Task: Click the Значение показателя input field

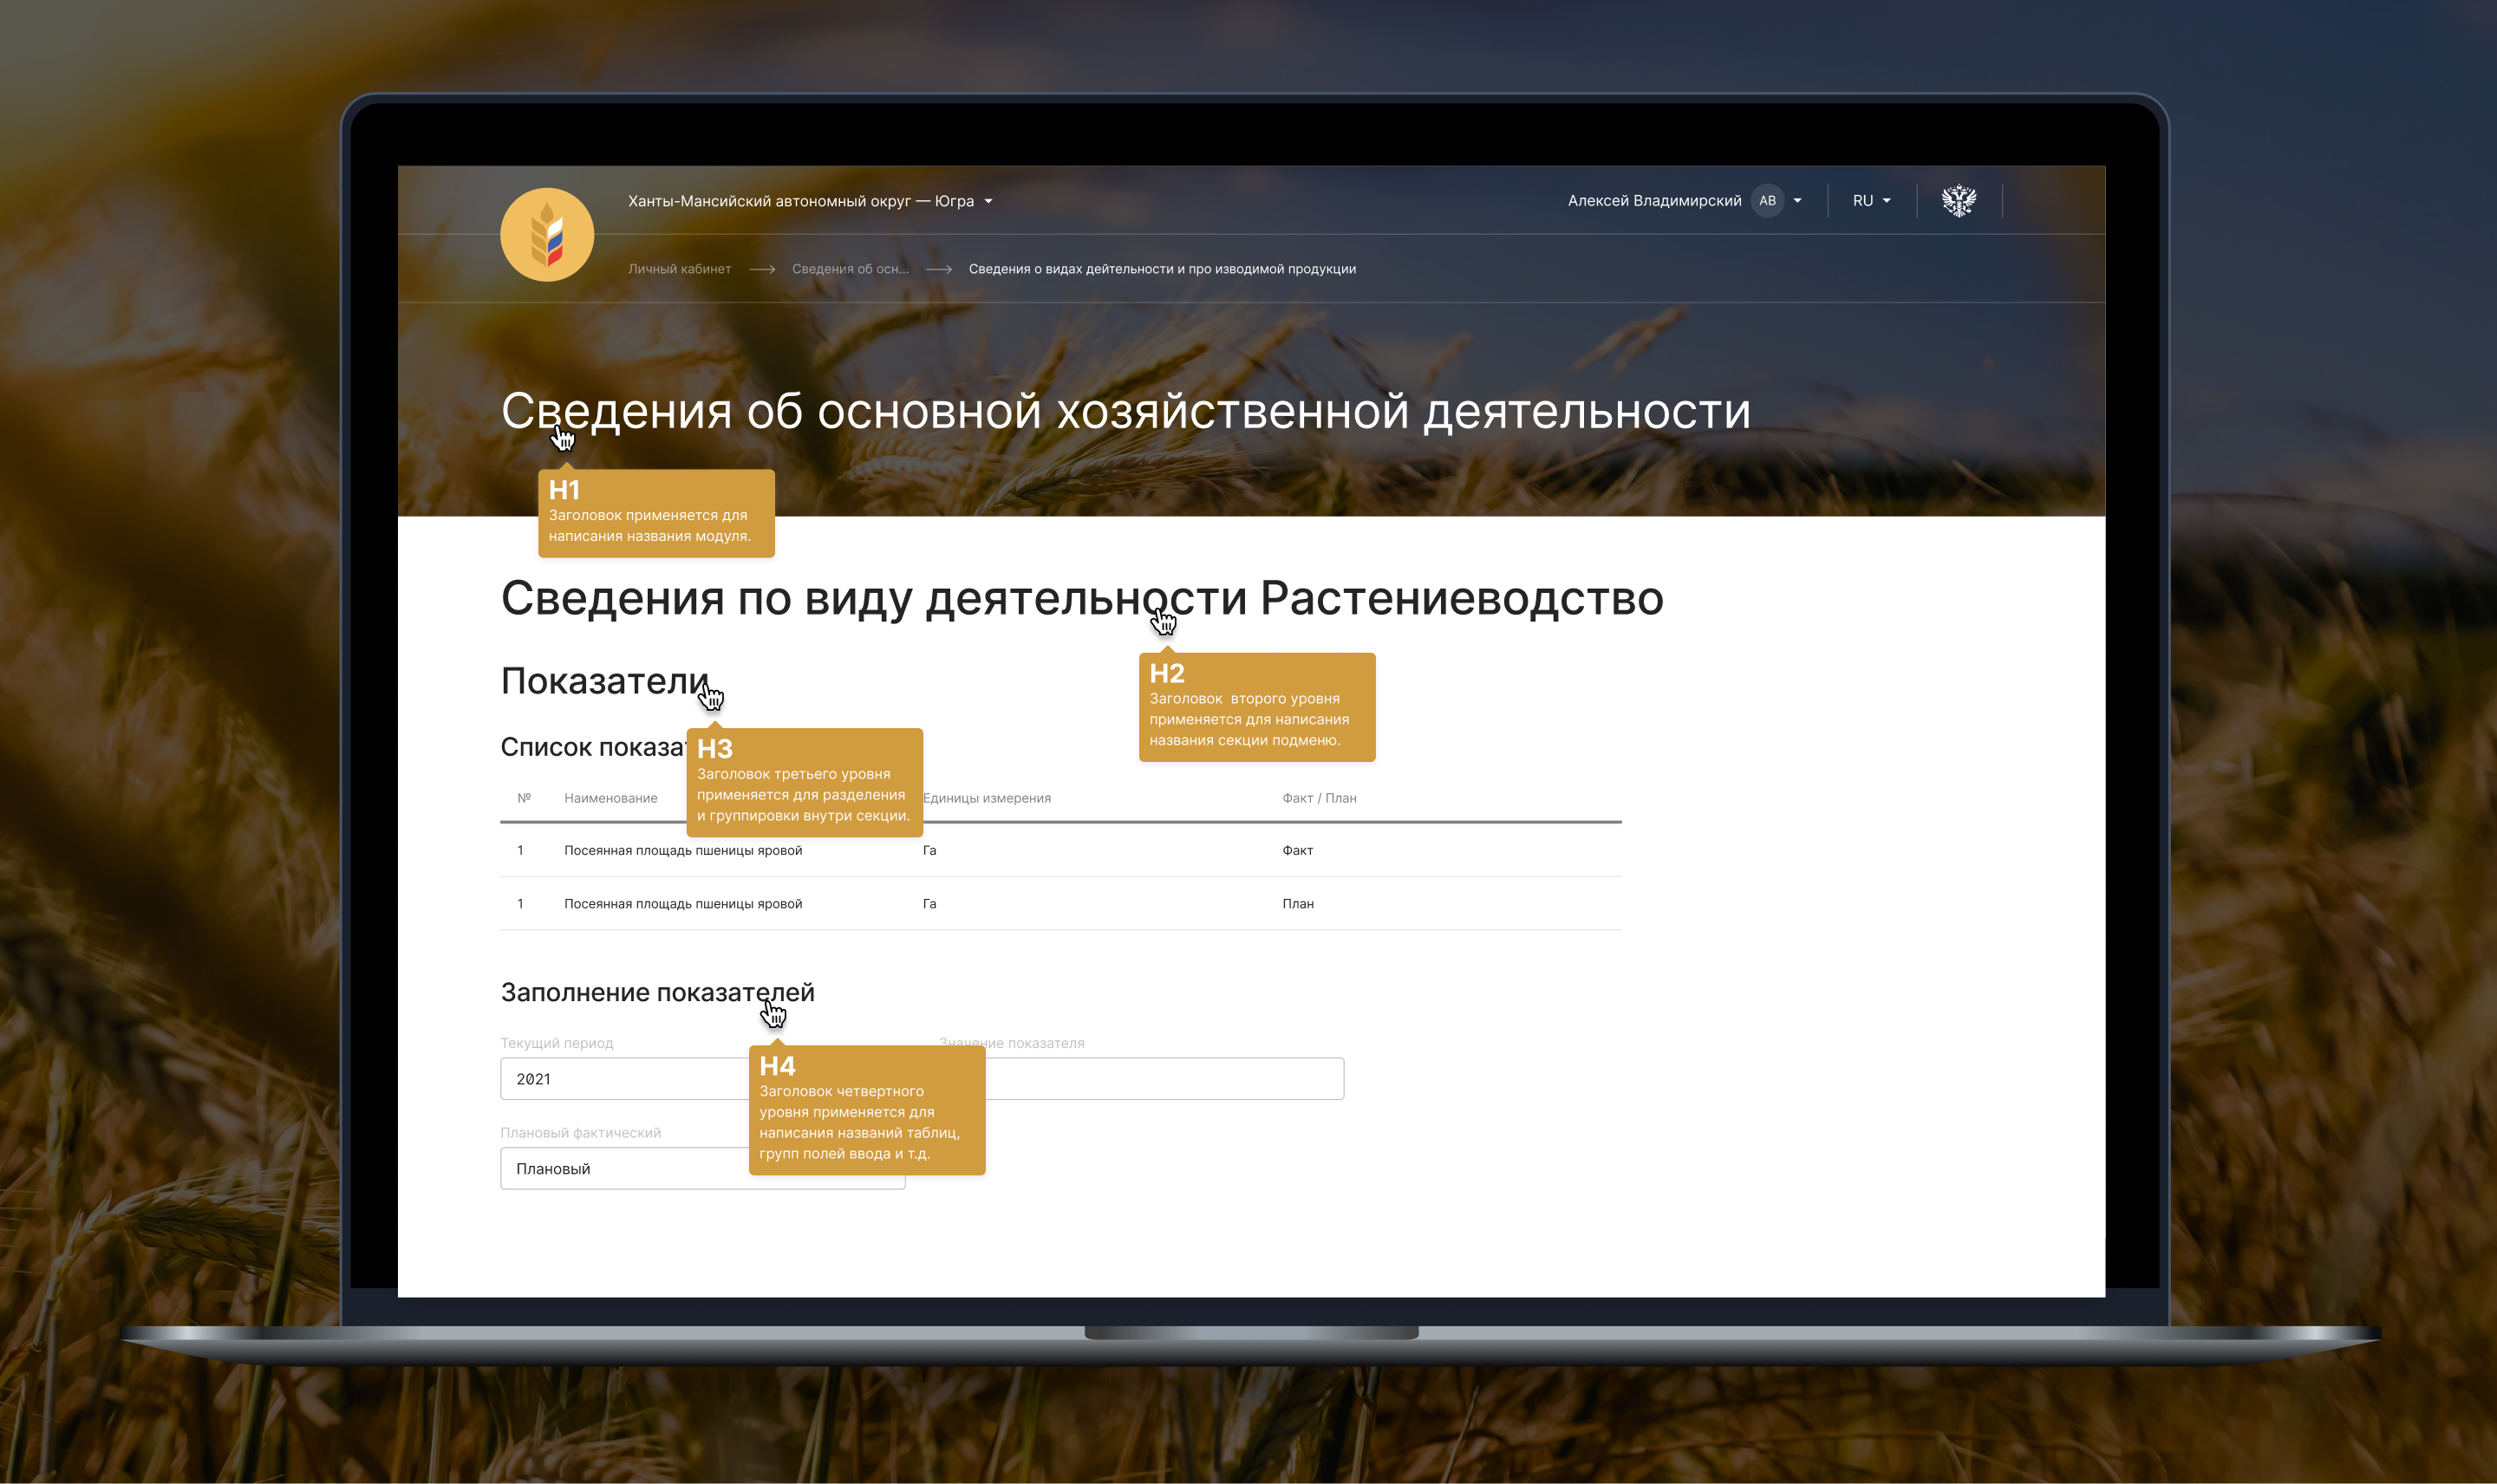Action: click(x=1165, y=1079)
